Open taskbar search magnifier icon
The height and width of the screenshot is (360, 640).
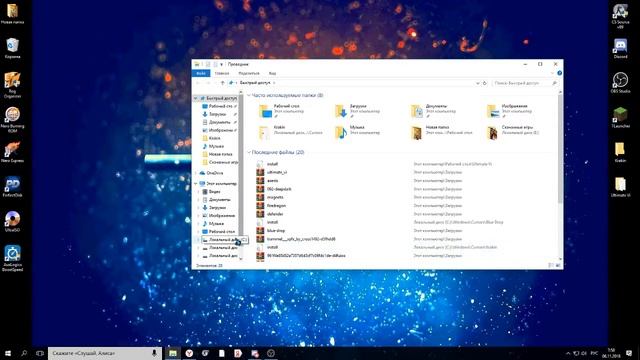tap(24, 353)
